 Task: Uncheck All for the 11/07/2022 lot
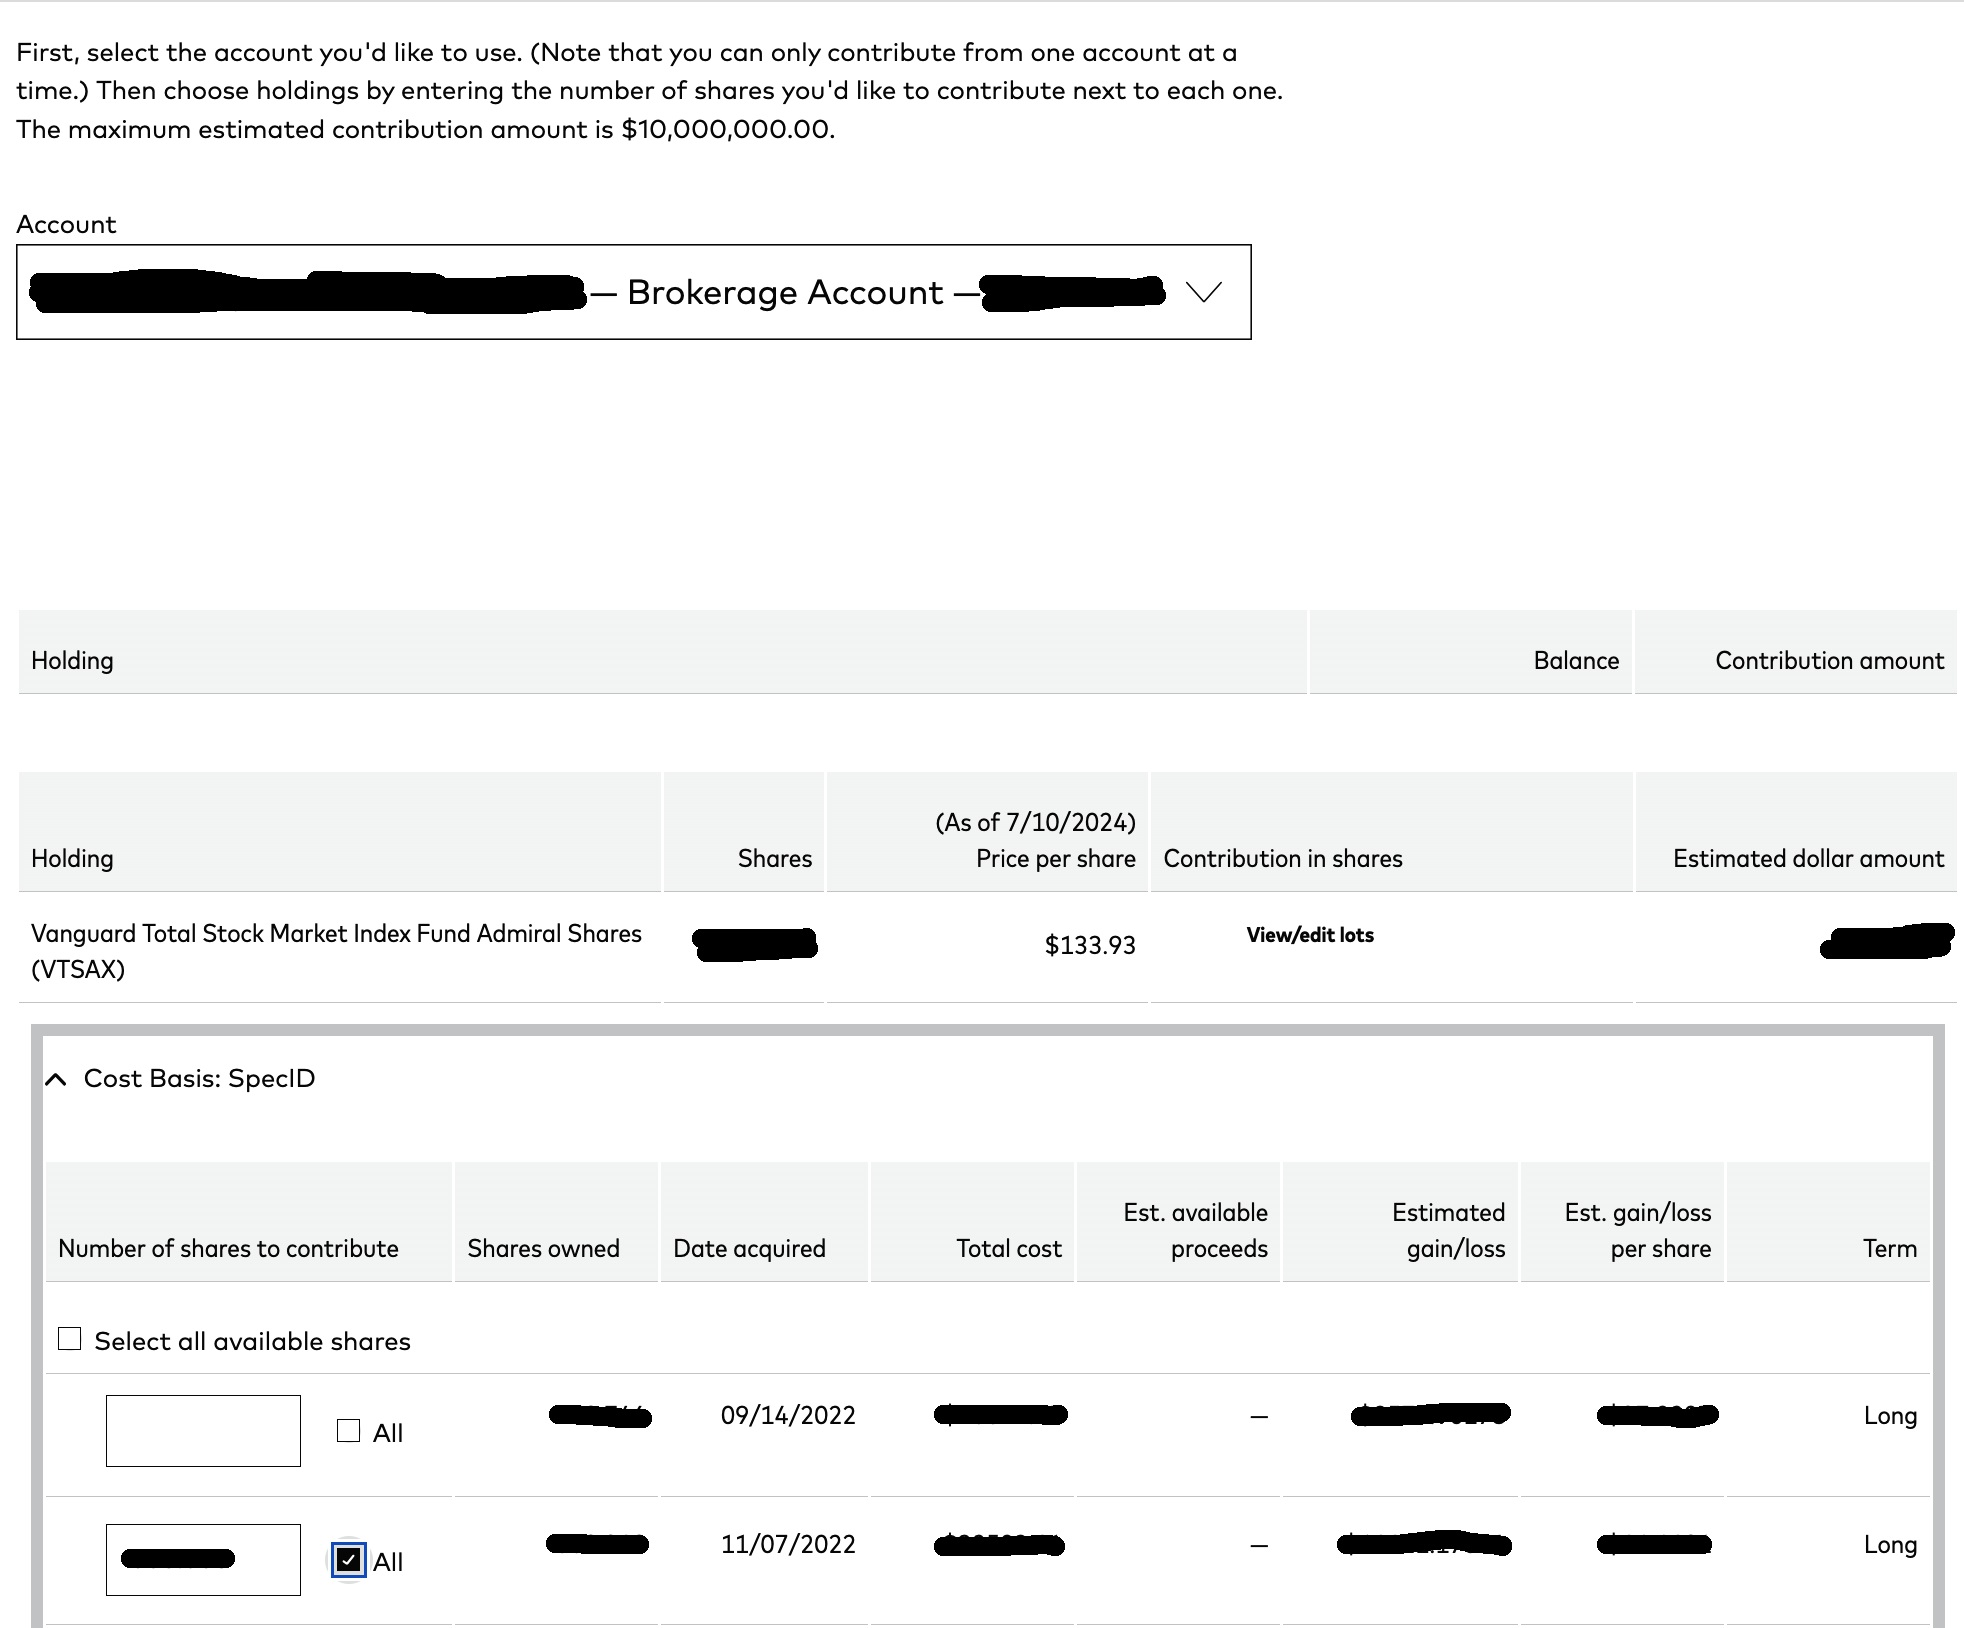pyautogui.click(x=348, y=1560)
